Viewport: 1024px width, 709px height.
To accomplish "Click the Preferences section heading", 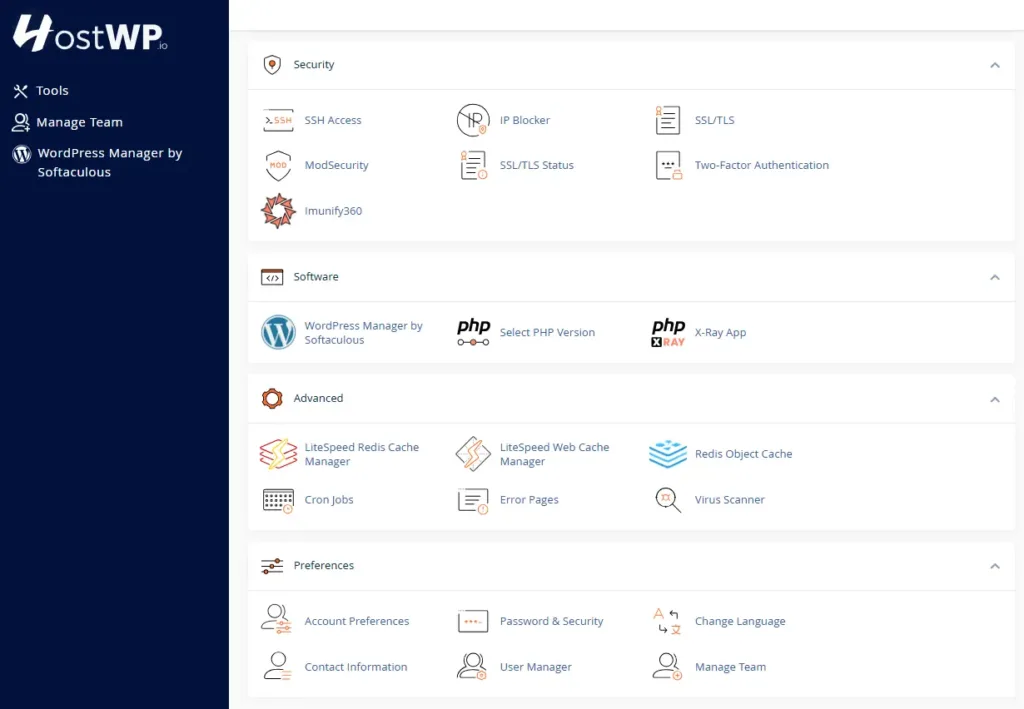I will pyautogui.click(x=323, y=565).
